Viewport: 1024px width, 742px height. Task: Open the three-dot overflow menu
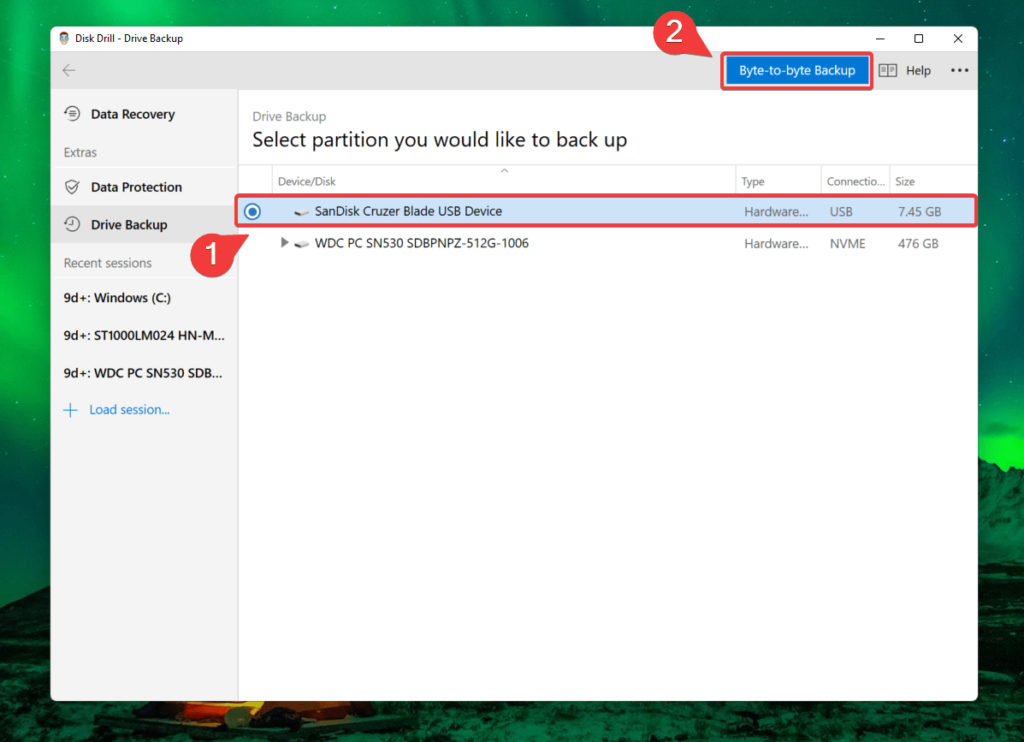click(958, 70)
